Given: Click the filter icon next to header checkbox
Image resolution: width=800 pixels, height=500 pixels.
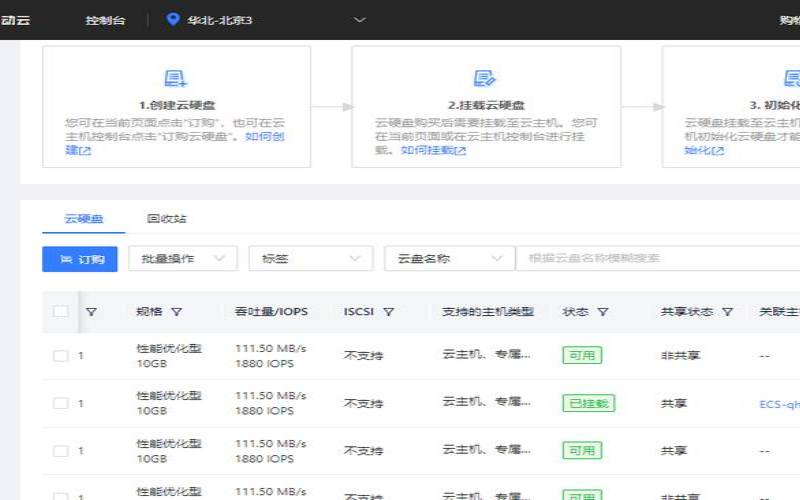Looking at the screenshot, I should tap(91, 312).
